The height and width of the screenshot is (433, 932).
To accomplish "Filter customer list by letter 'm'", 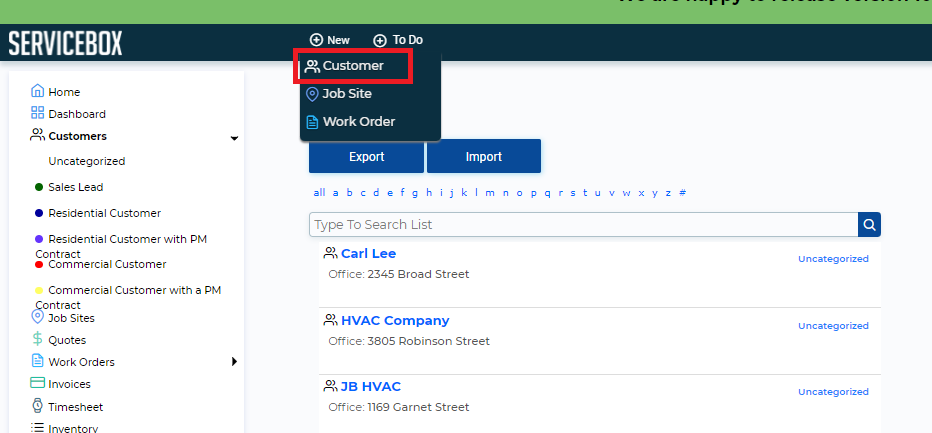I will [490, 193].
